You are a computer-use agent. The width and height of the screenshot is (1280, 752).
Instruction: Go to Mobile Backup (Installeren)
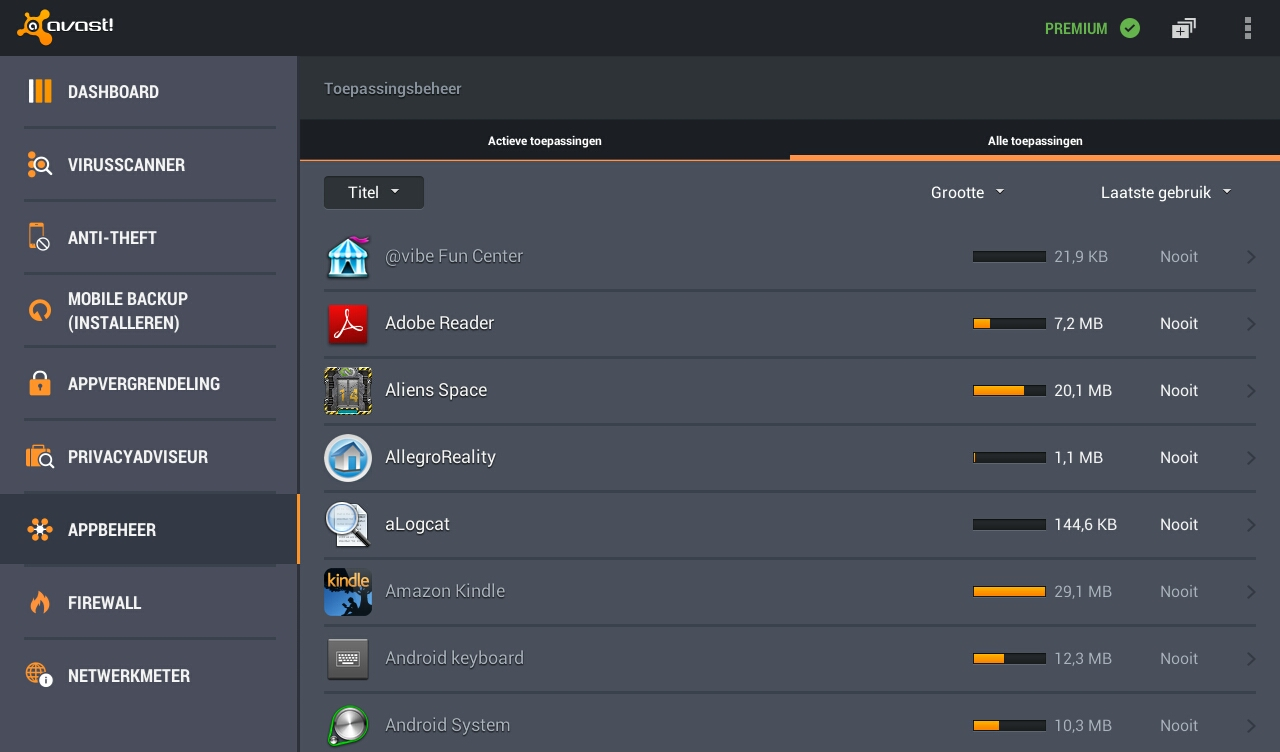[x=149, y=311]
